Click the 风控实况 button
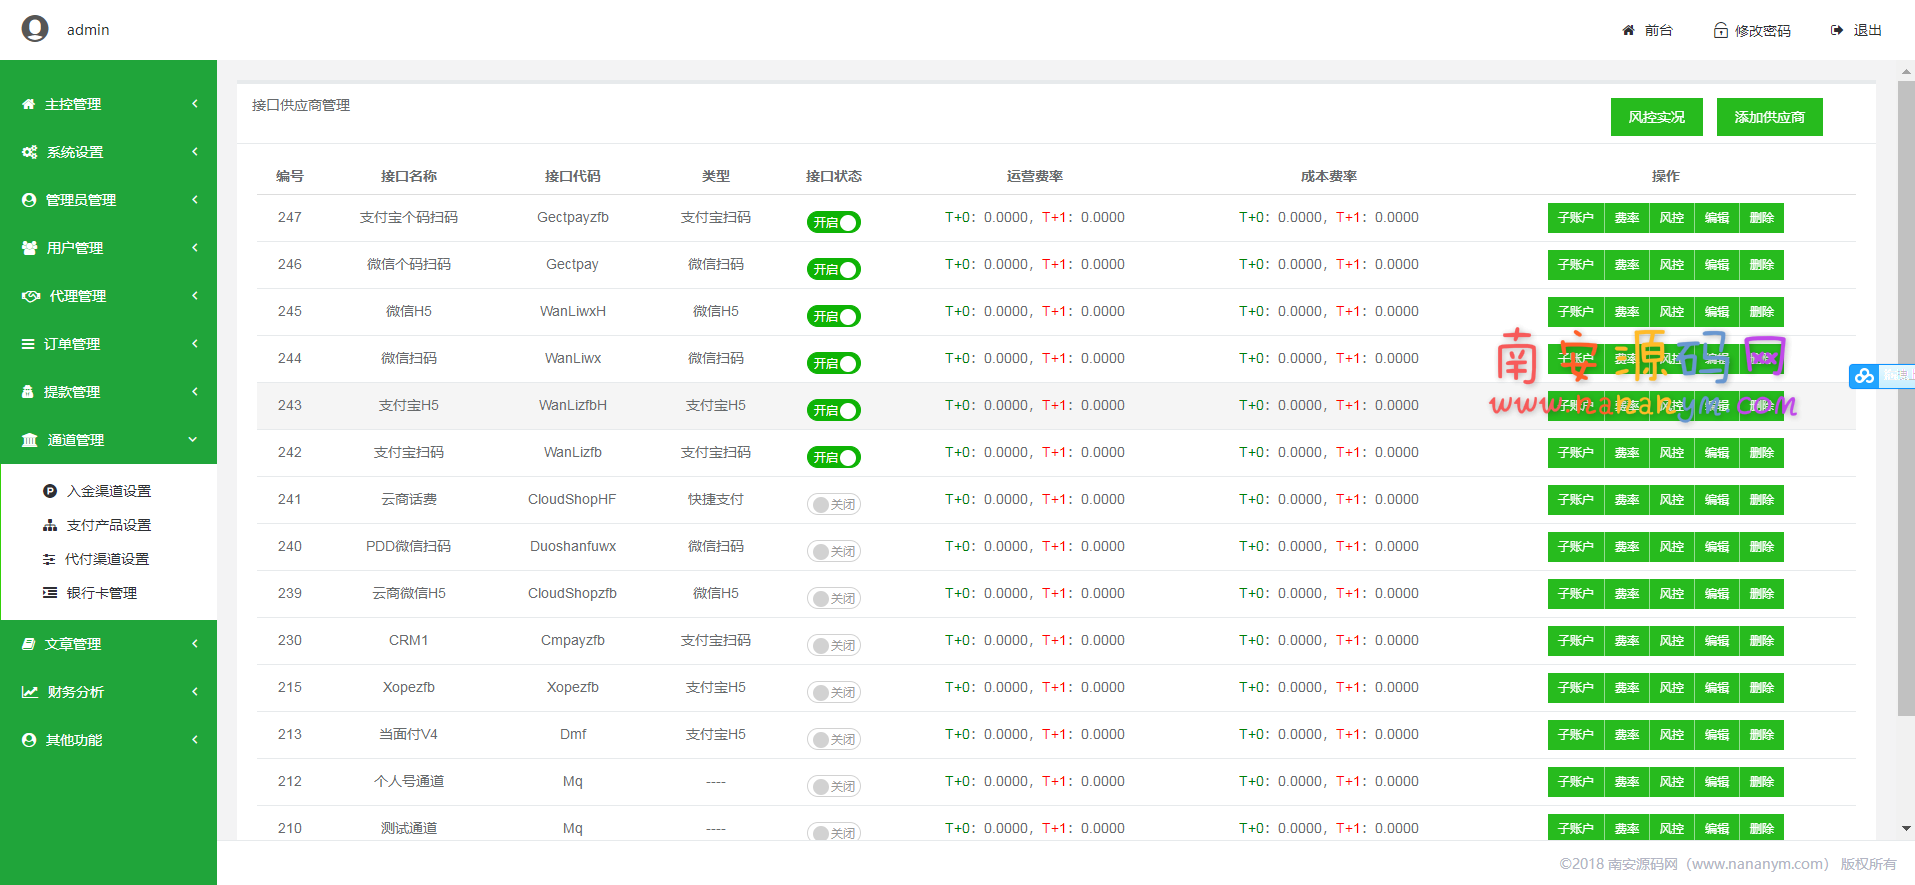This screenshot has height=885, width=1915. [1656, 117]
